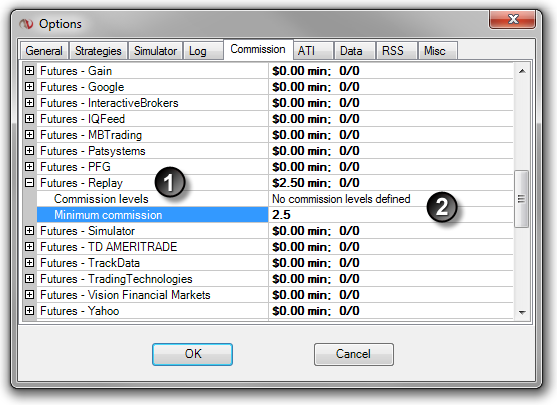This screenshot has width=557, height=405.
Task: Click 'No commission levels defined' value
Action: [341, 199]
